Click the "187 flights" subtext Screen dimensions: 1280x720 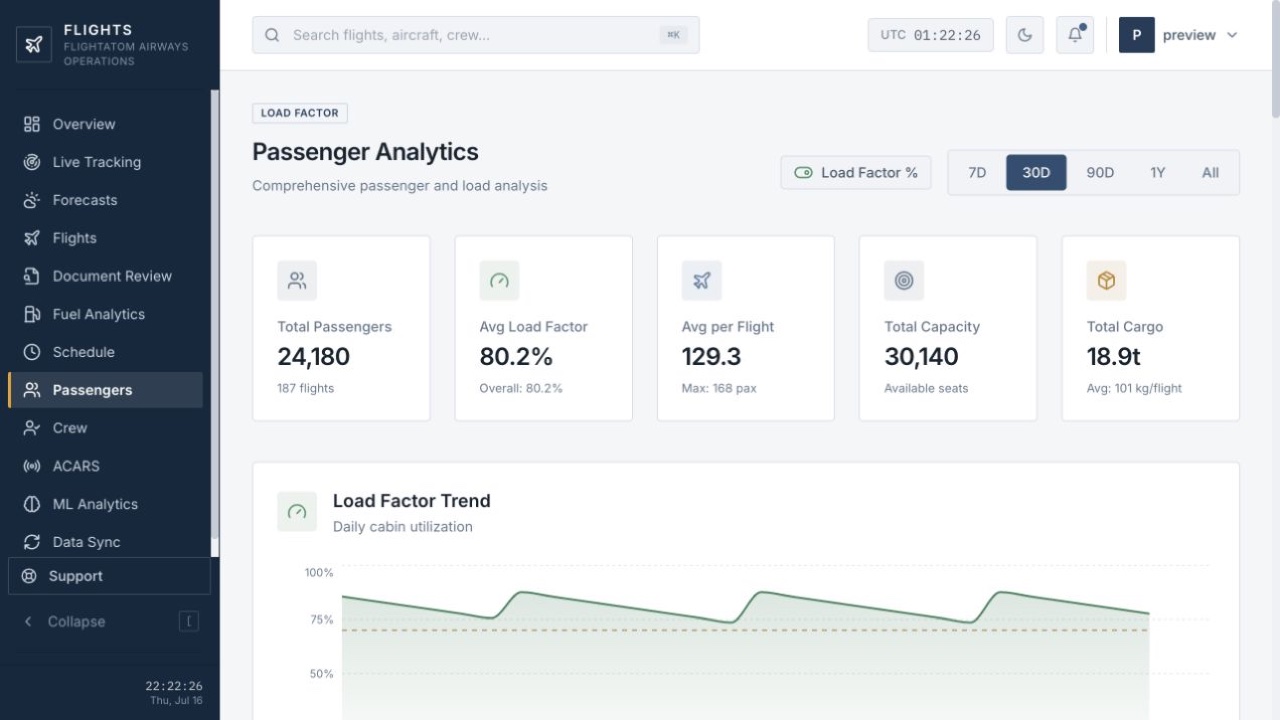pyautogui.click(x=306, y=388)
